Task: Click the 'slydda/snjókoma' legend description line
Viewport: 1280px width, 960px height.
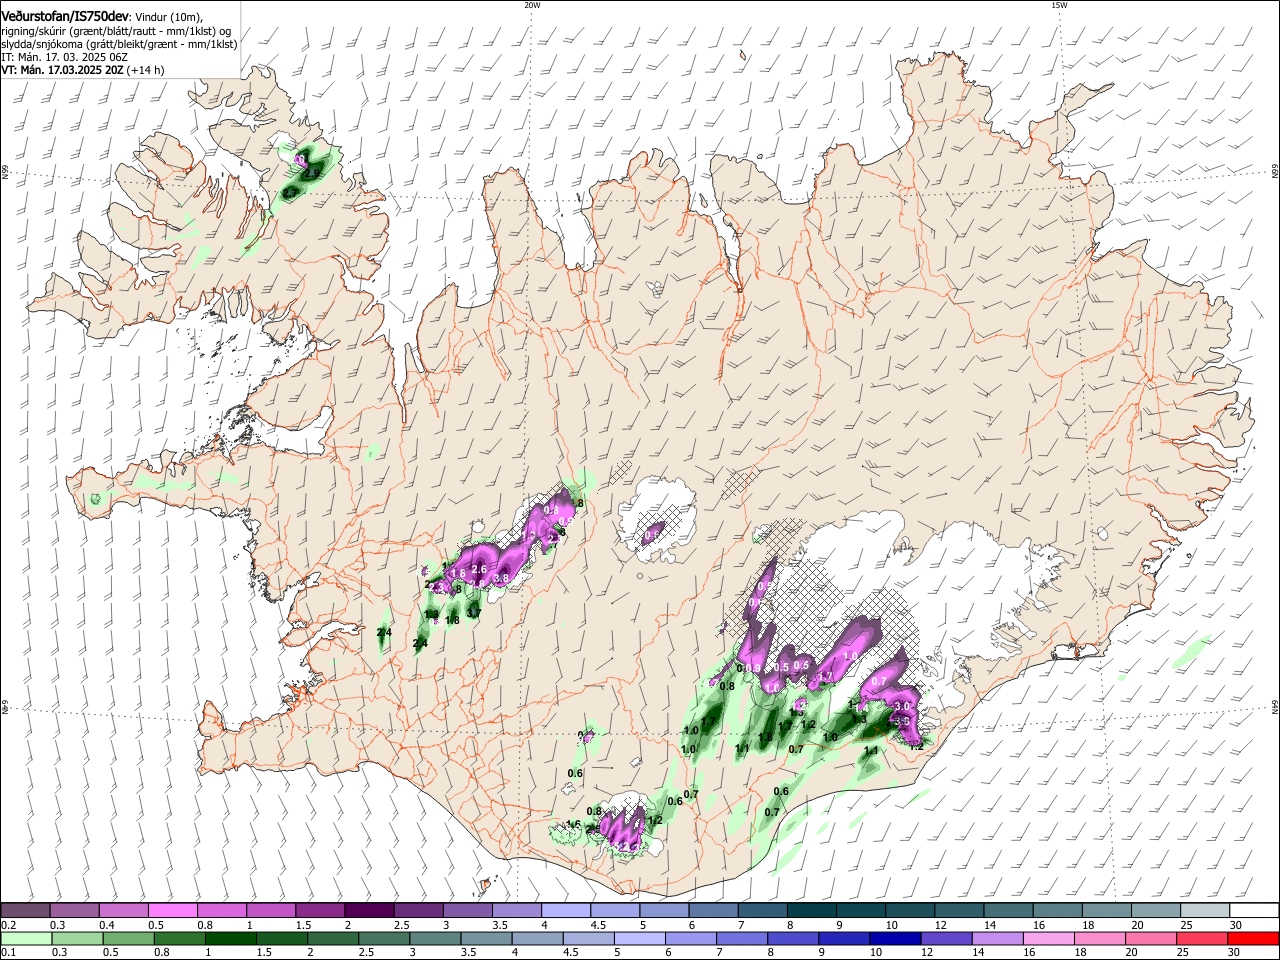Action: (119, 44)
